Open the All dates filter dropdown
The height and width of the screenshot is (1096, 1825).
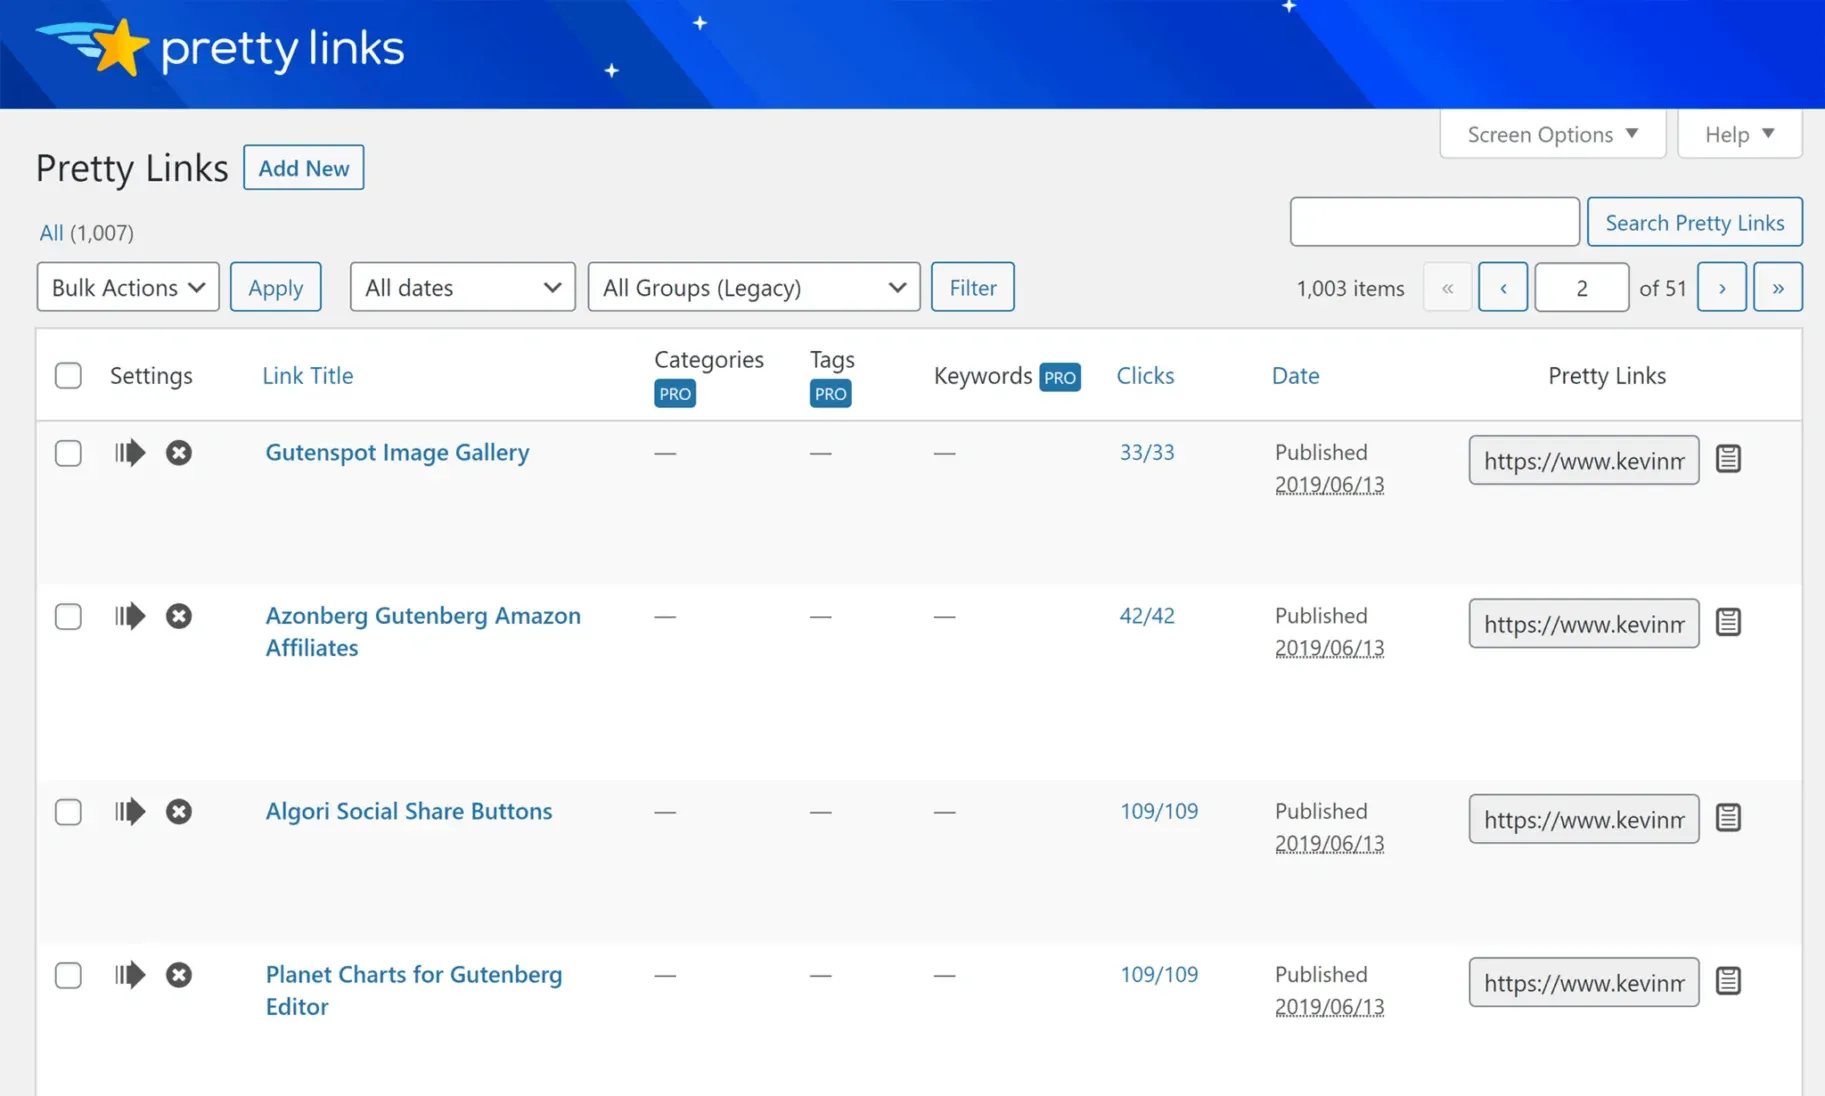[x=463, y=287]
